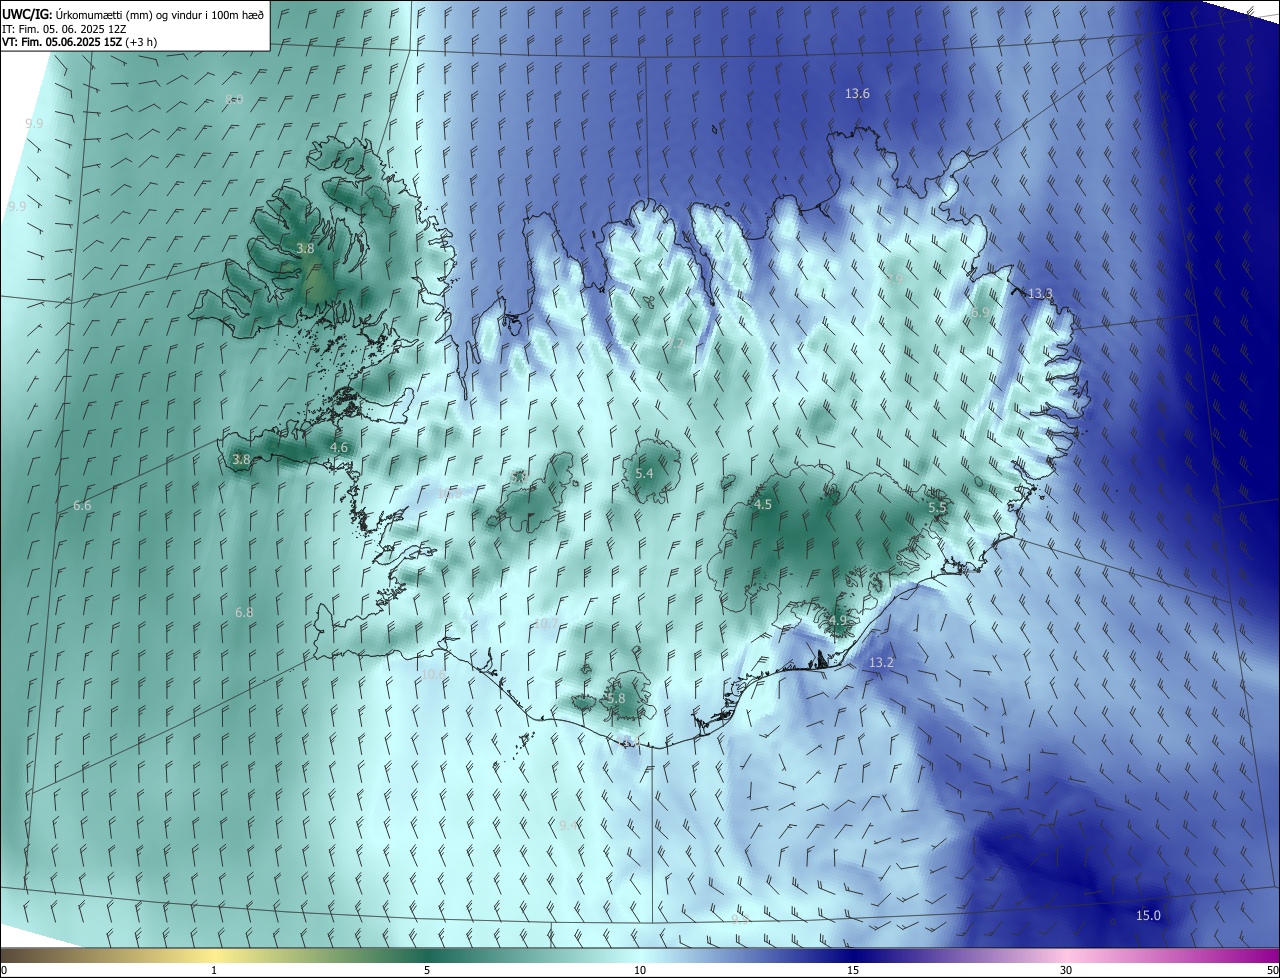Click the 15.0 value label on the map

tap(1148, 915)
